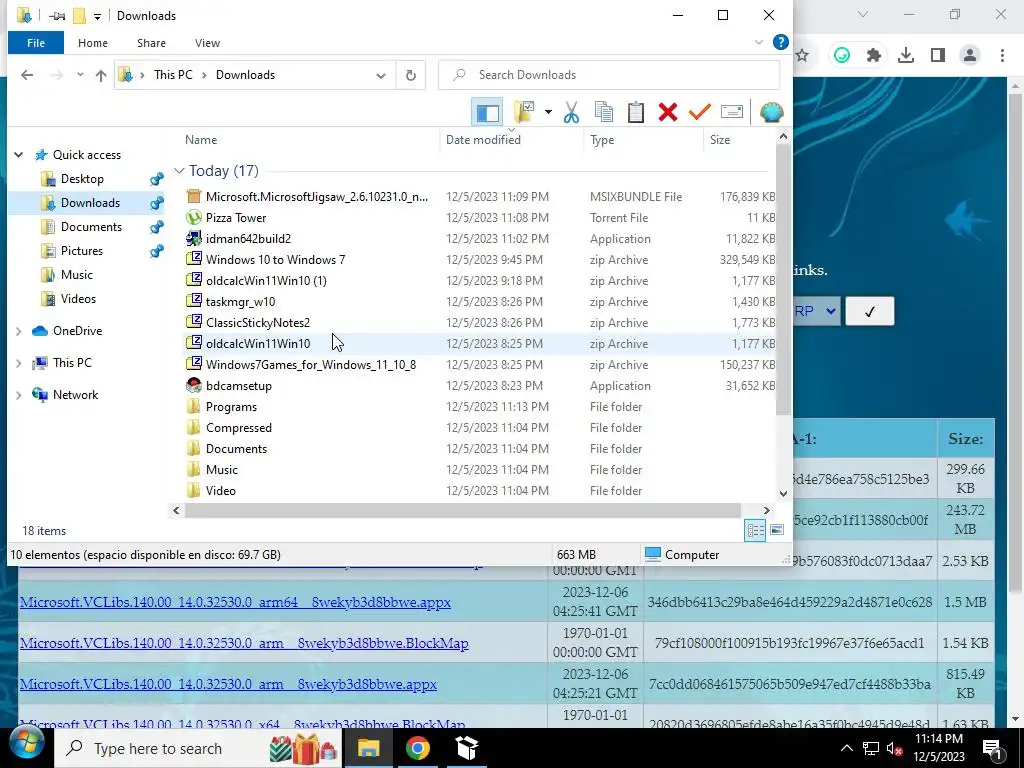Click the Paste clipboard icon
The width and height of the screenshot is (1024, 768).
tap(635, 112)
